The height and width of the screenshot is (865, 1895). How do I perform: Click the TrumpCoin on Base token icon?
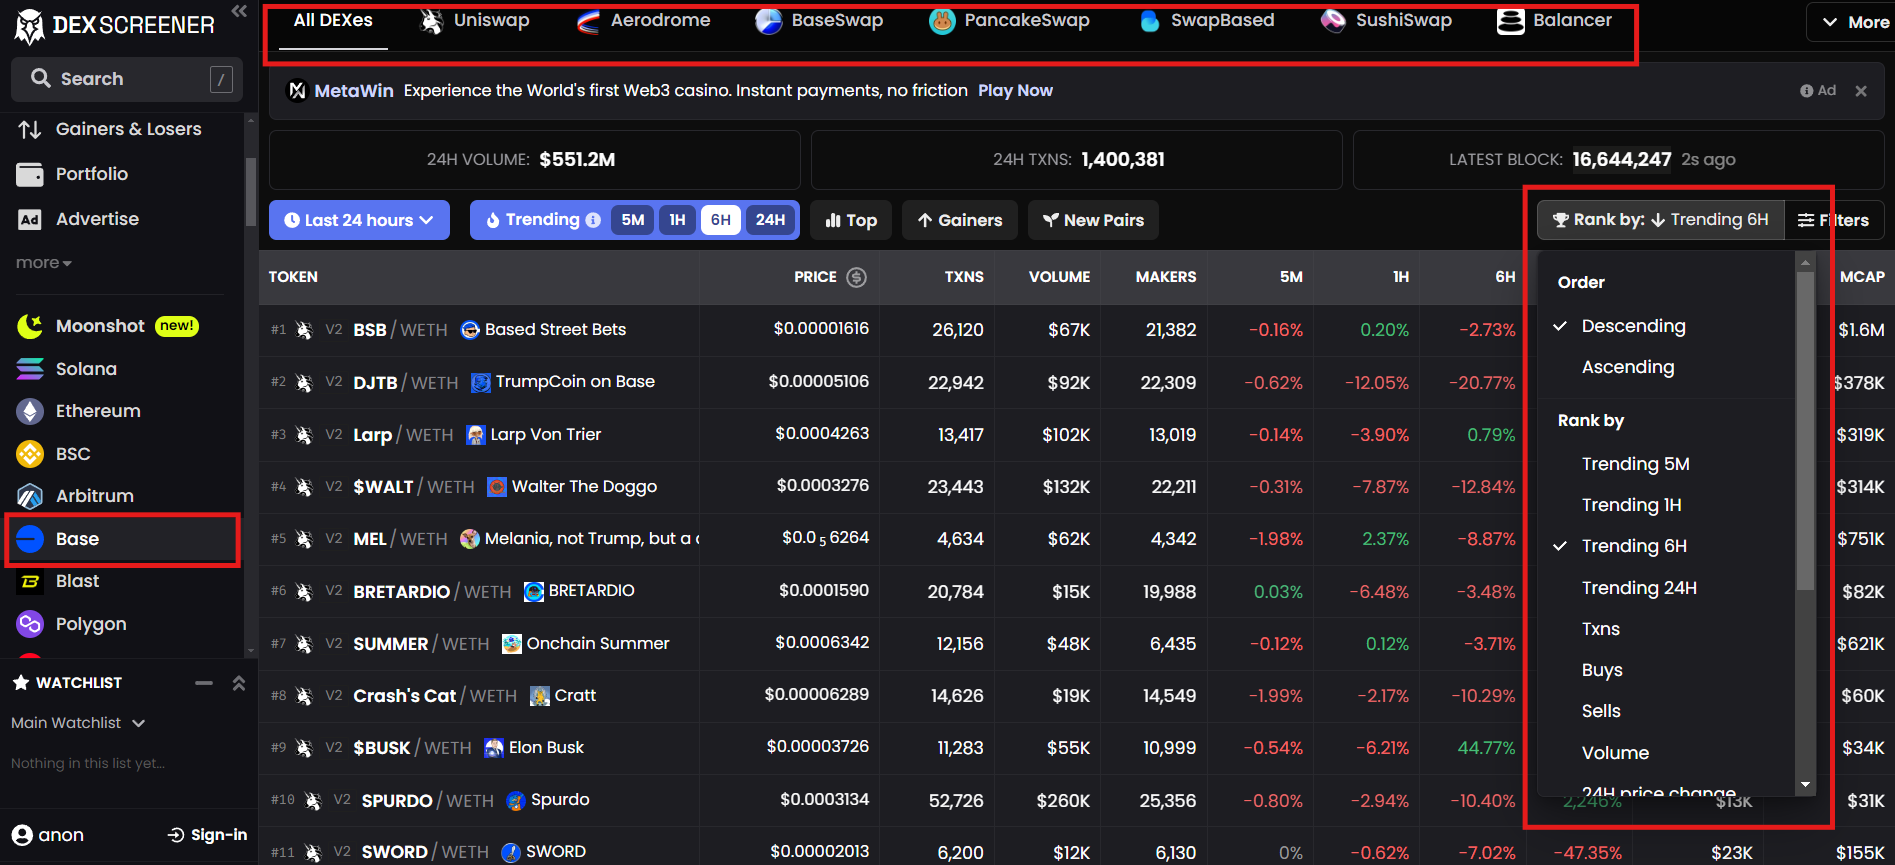(x=481, y=382)
